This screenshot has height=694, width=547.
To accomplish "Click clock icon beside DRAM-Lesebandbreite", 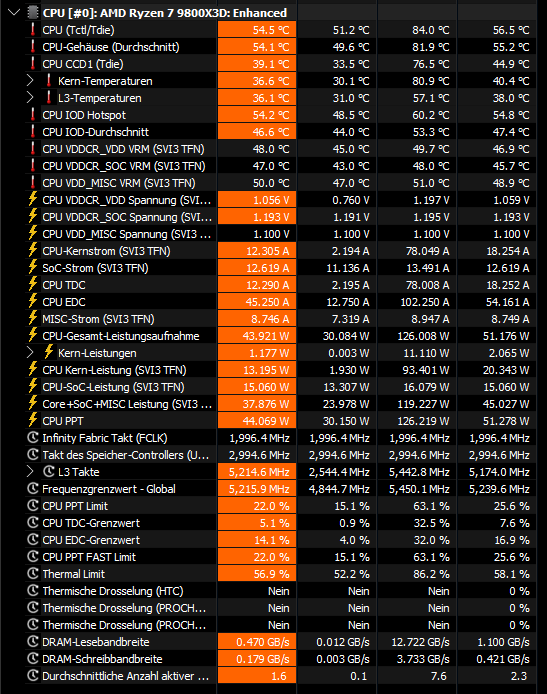I will pyautogui.click(x=33, y=642).
